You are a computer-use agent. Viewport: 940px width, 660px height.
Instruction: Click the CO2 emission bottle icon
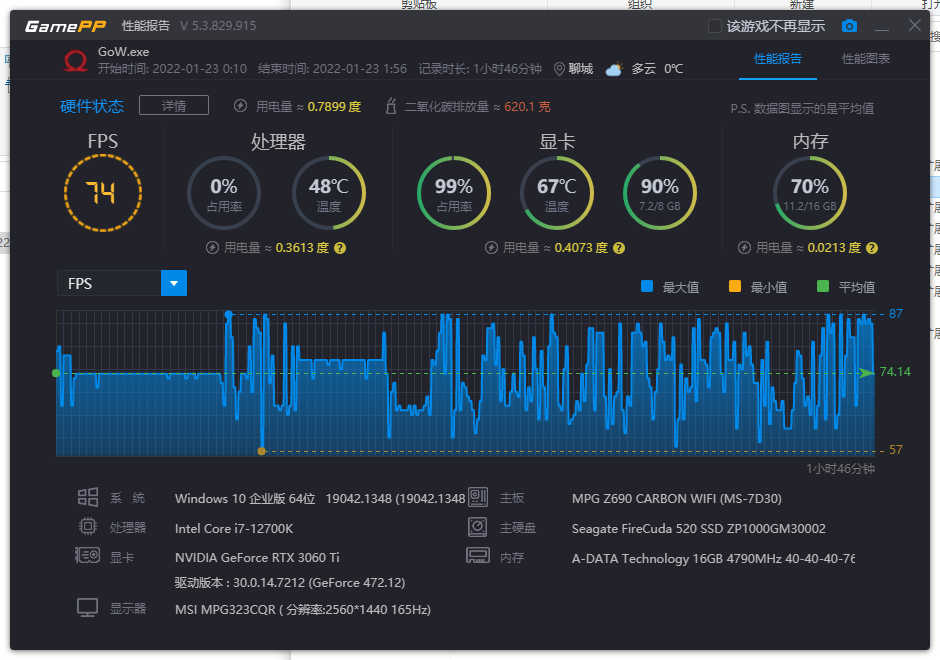(x=391, y=106)
